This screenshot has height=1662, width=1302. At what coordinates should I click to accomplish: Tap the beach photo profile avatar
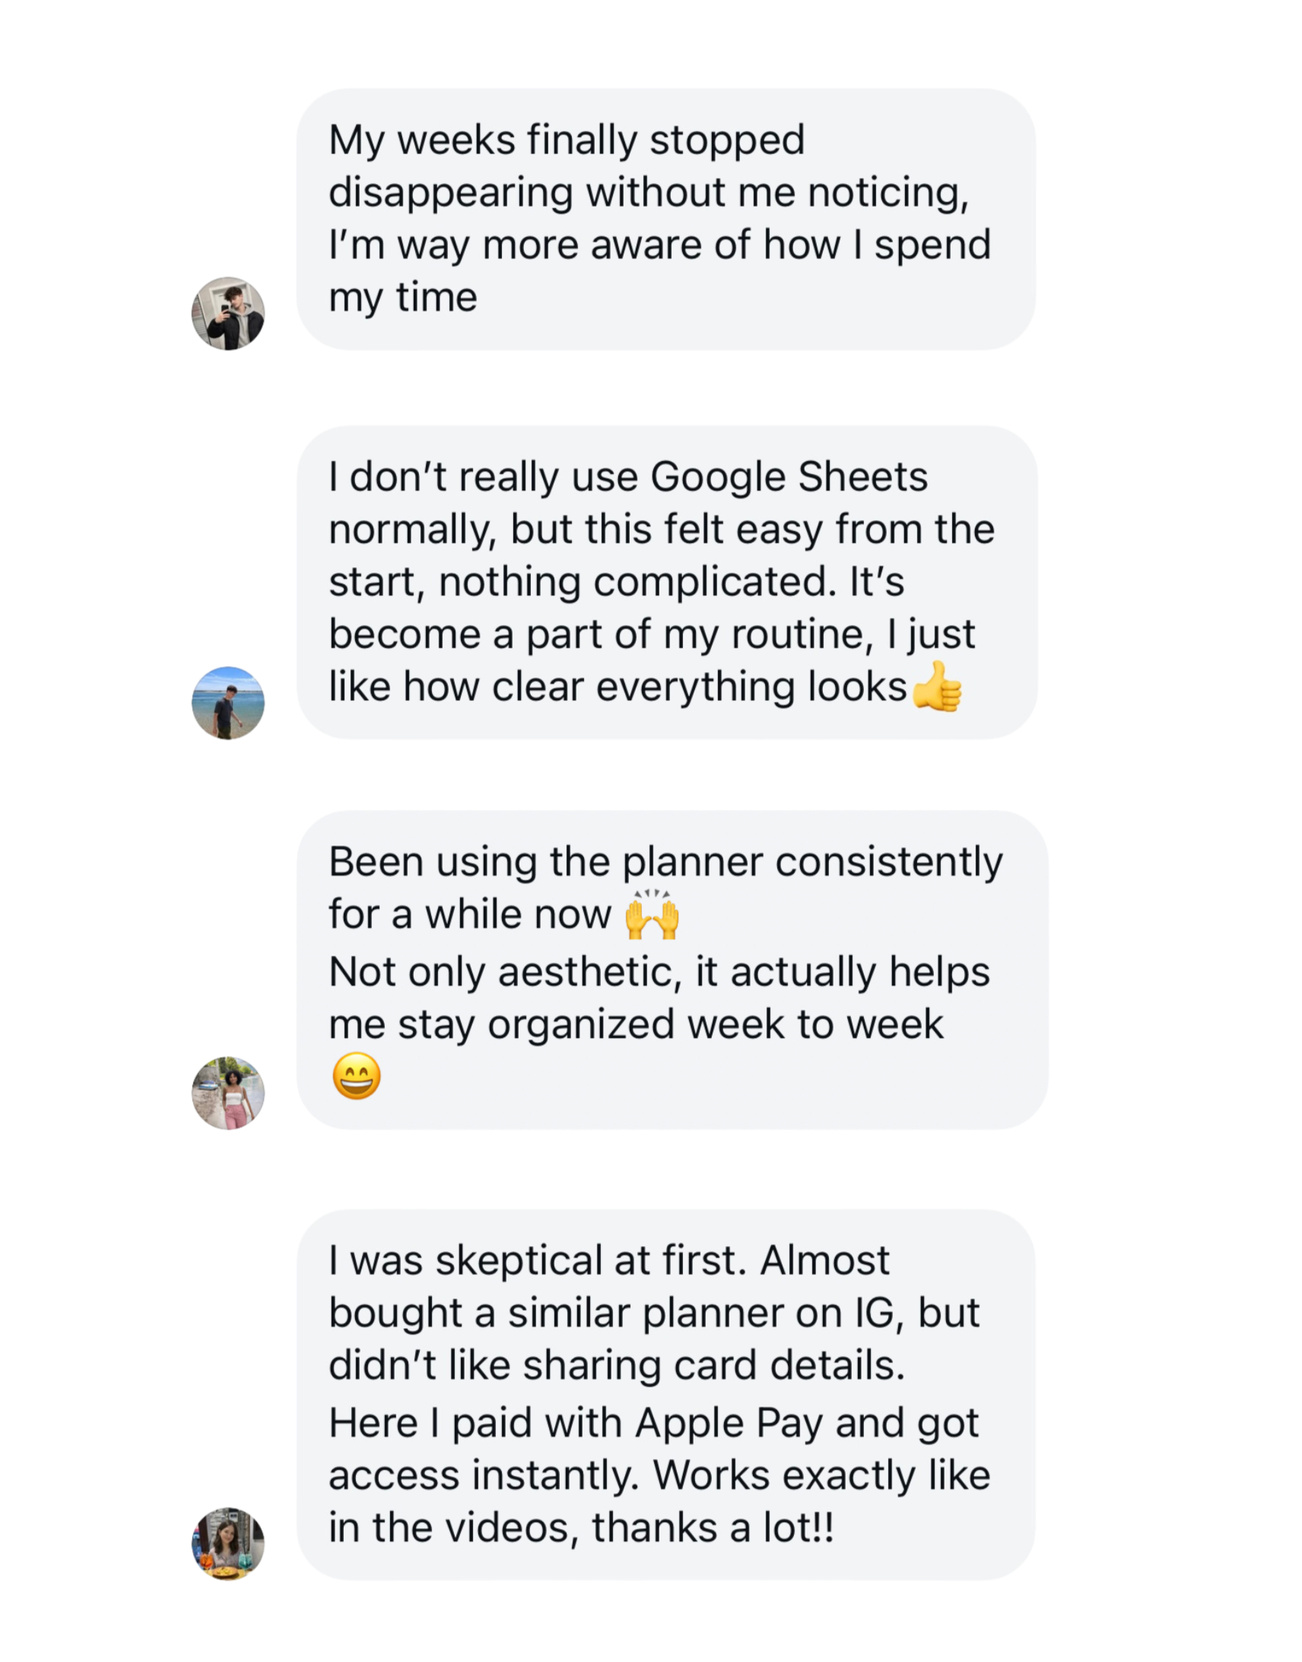[x=228, y=703]
